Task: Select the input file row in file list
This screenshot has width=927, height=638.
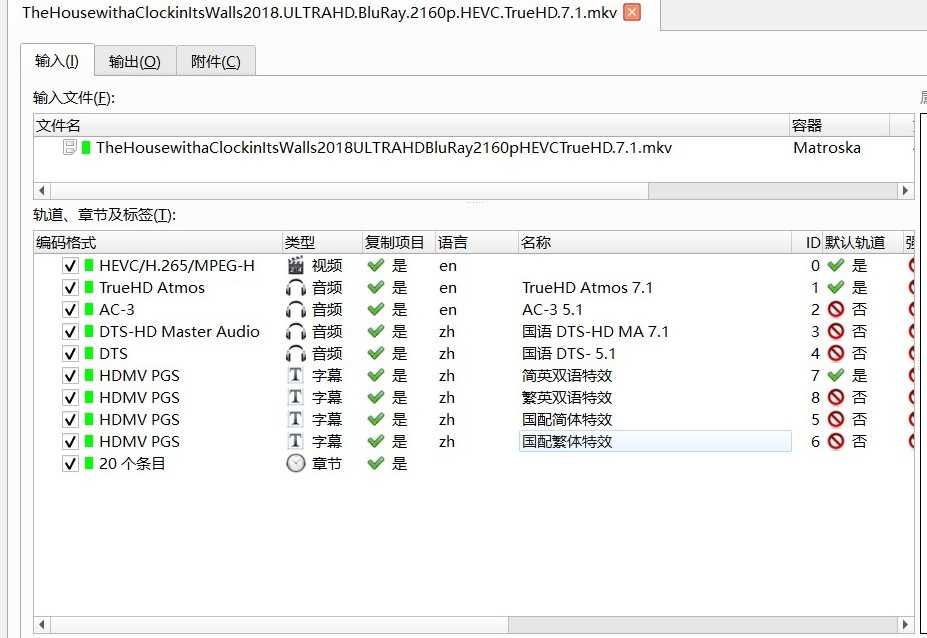Action: click(473, 147)
